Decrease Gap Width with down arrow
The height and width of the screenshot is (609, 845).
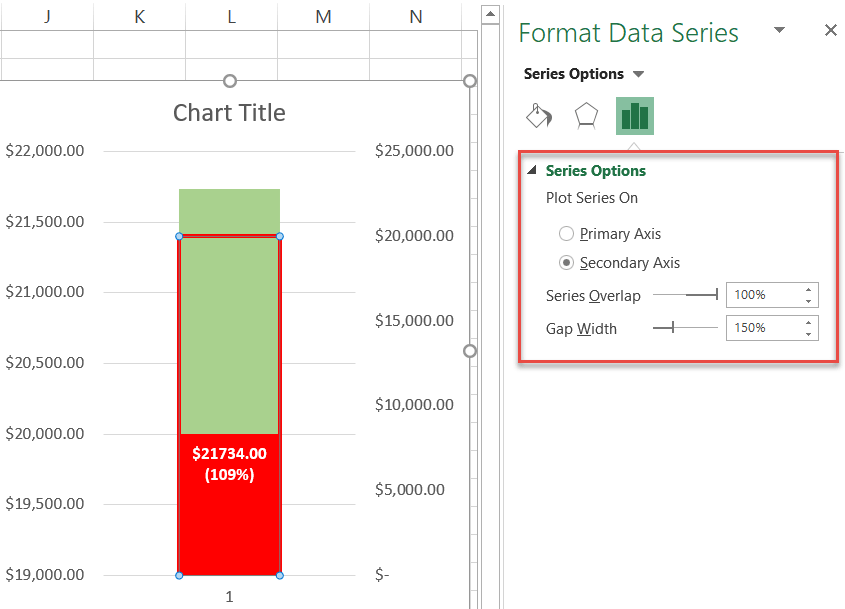click(808, 333)
